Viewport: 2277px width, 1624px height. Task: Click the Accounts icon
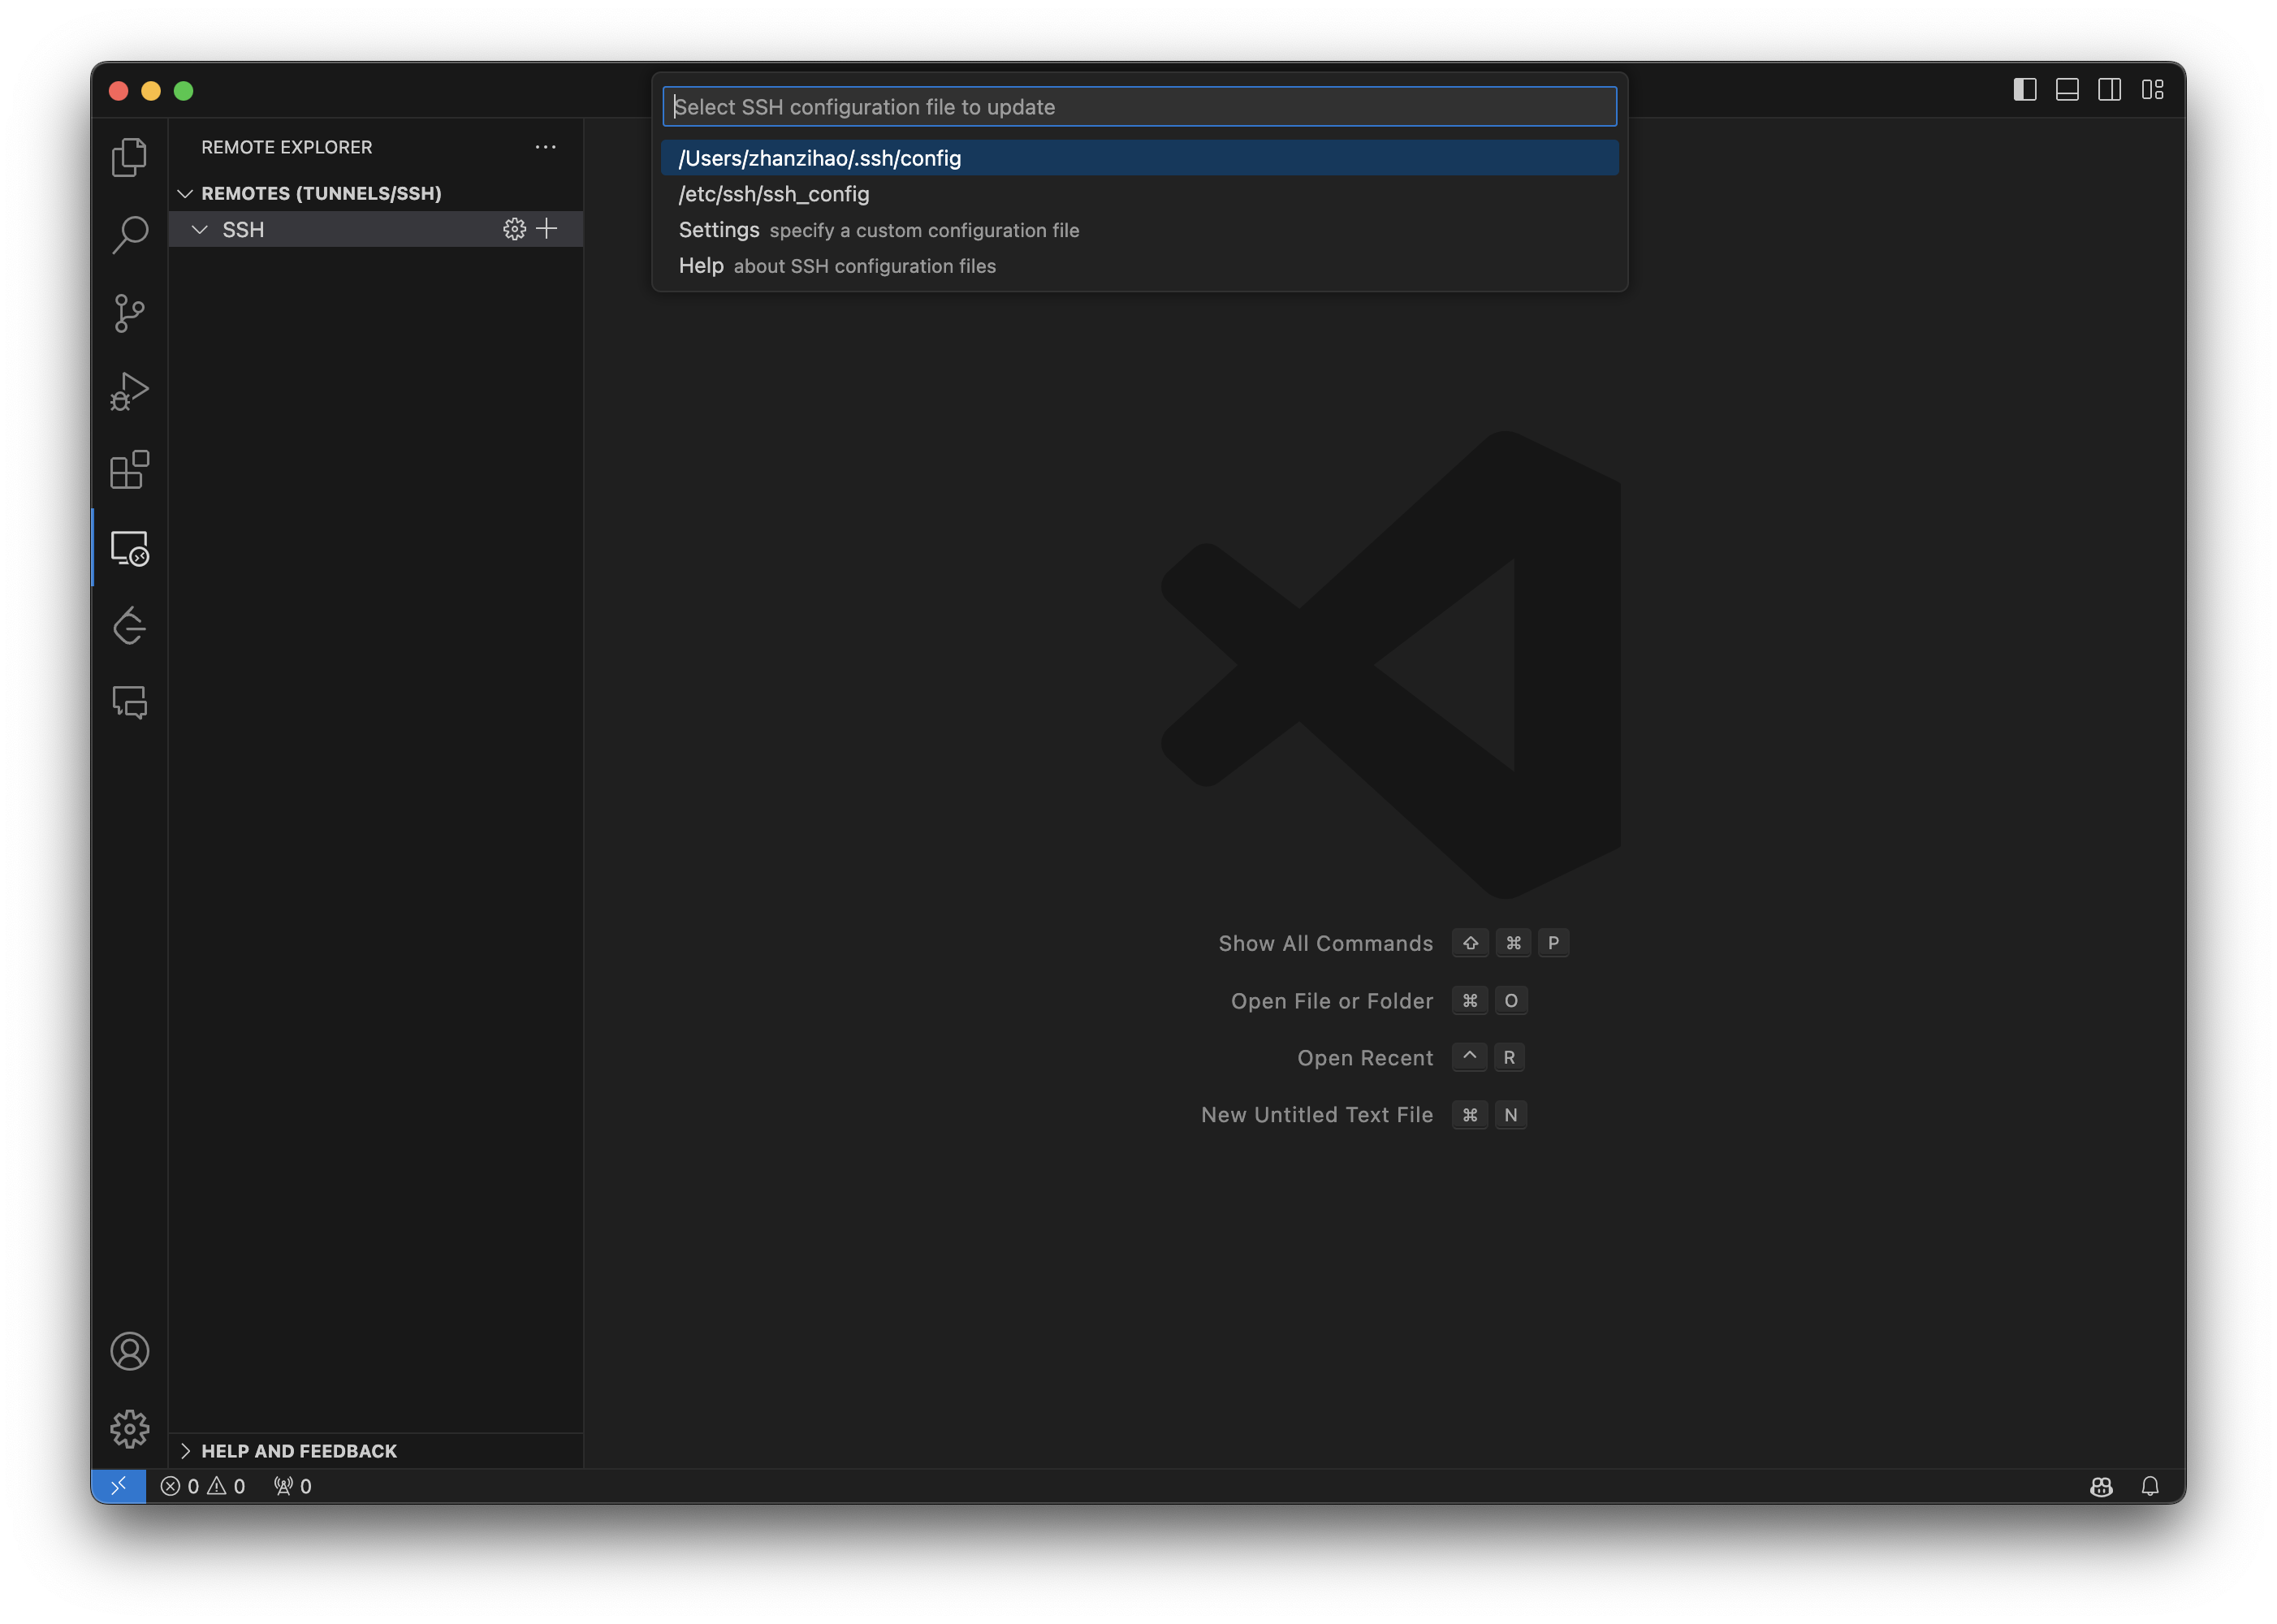[129, 1351]
